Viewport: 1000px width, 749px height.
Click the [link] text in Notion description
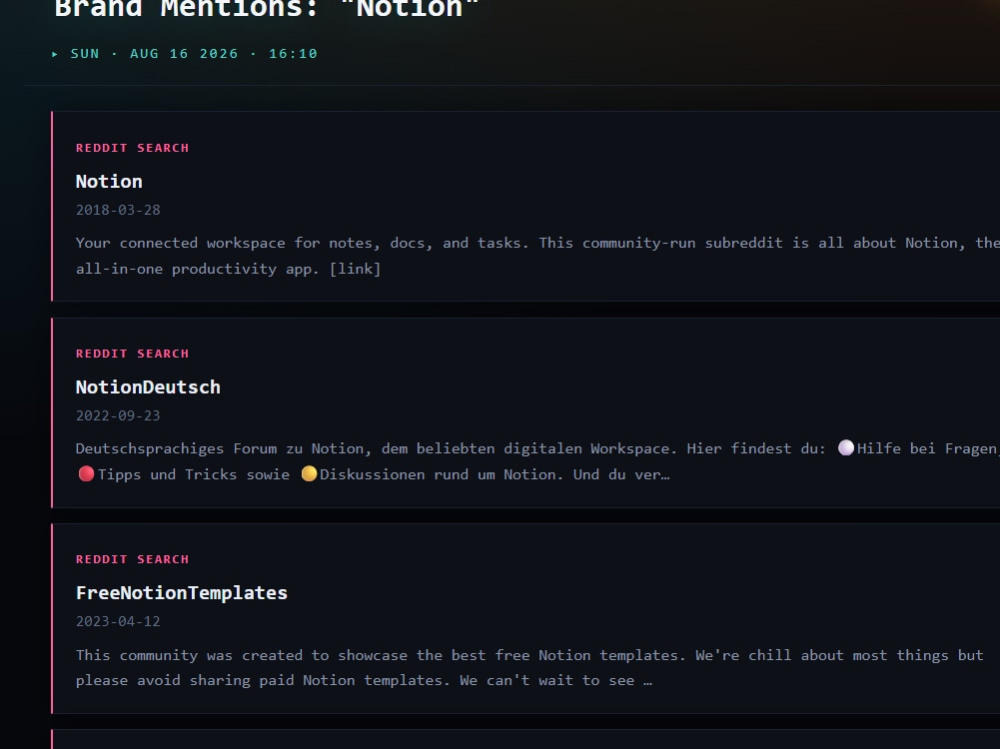(x=355, y=269)
